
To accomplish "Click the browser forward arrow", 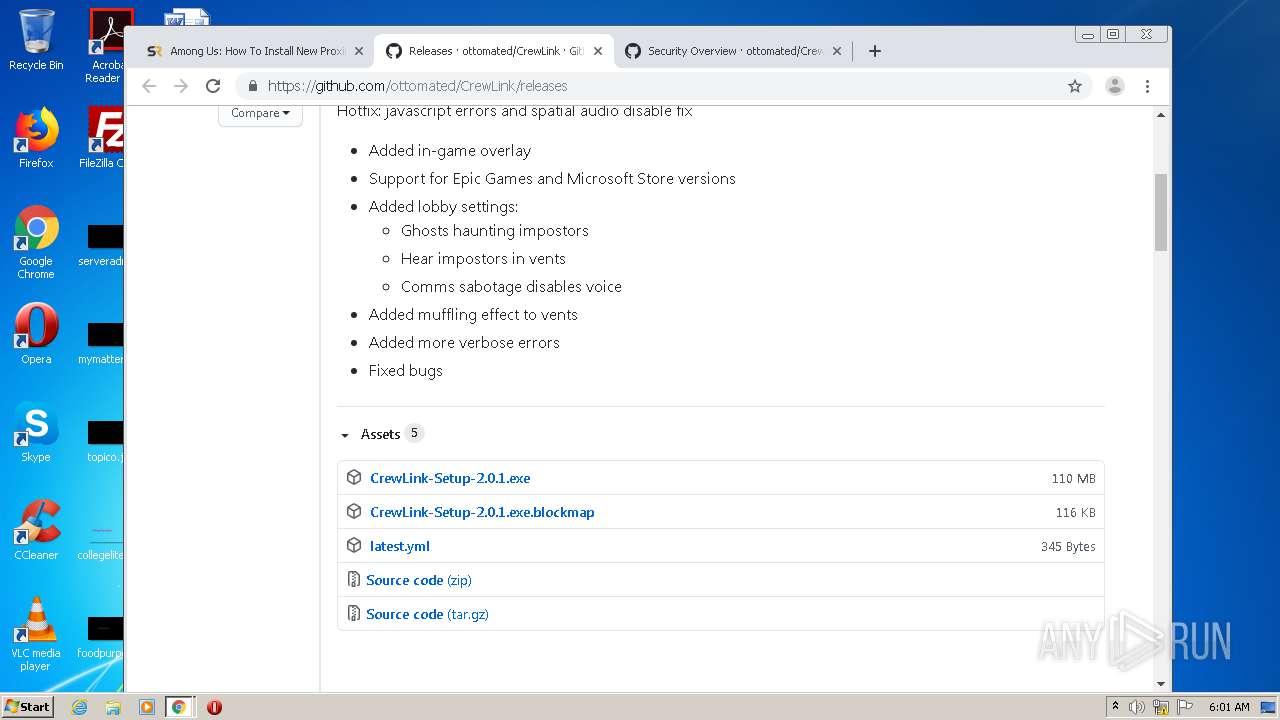I will tap(181, 86).
